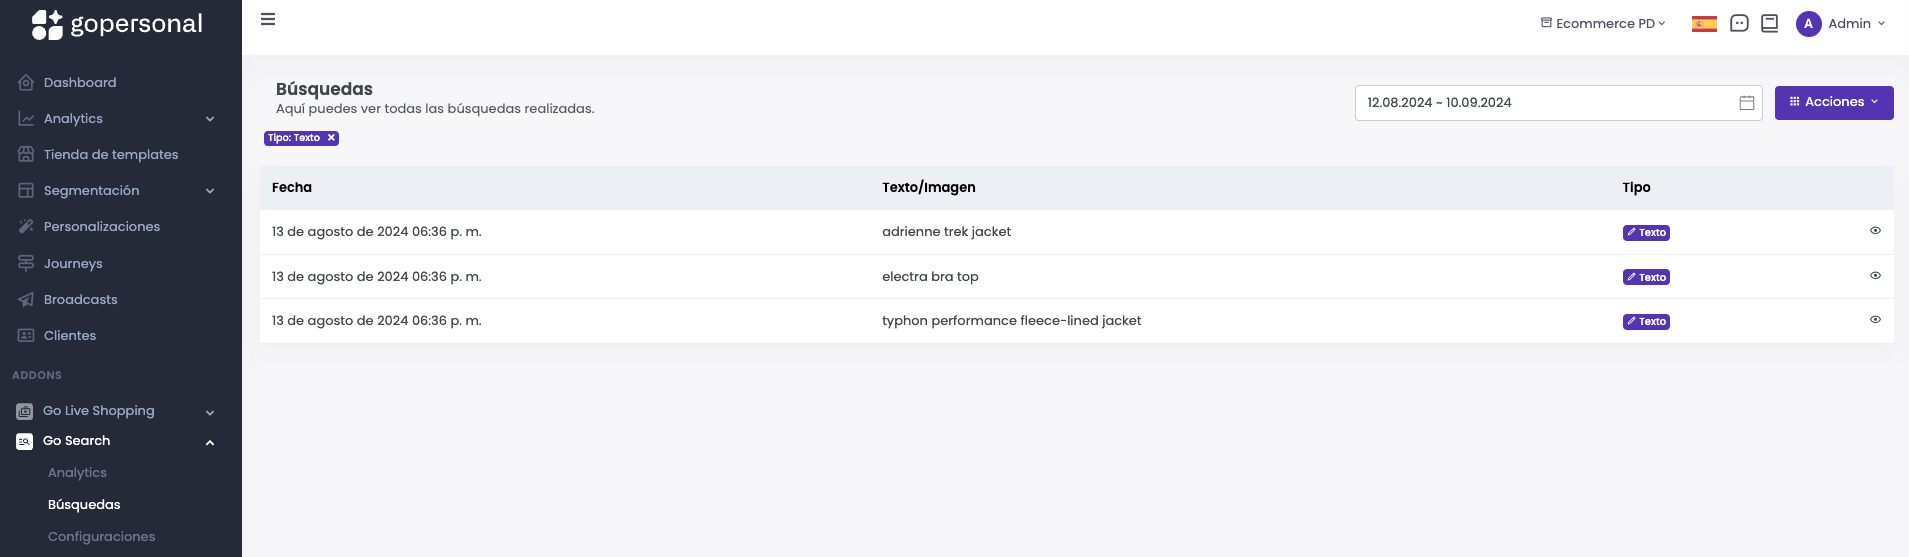Show details for typhon fleece-lined jacket search

[1875, 320]
